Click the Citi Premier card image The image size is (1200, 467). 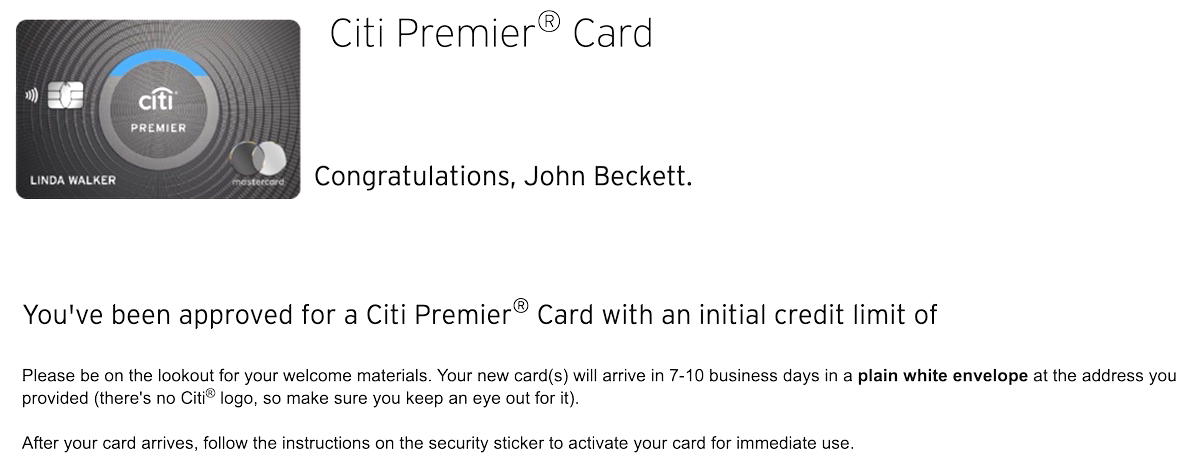pyautogui.click(x=158, y=109)
